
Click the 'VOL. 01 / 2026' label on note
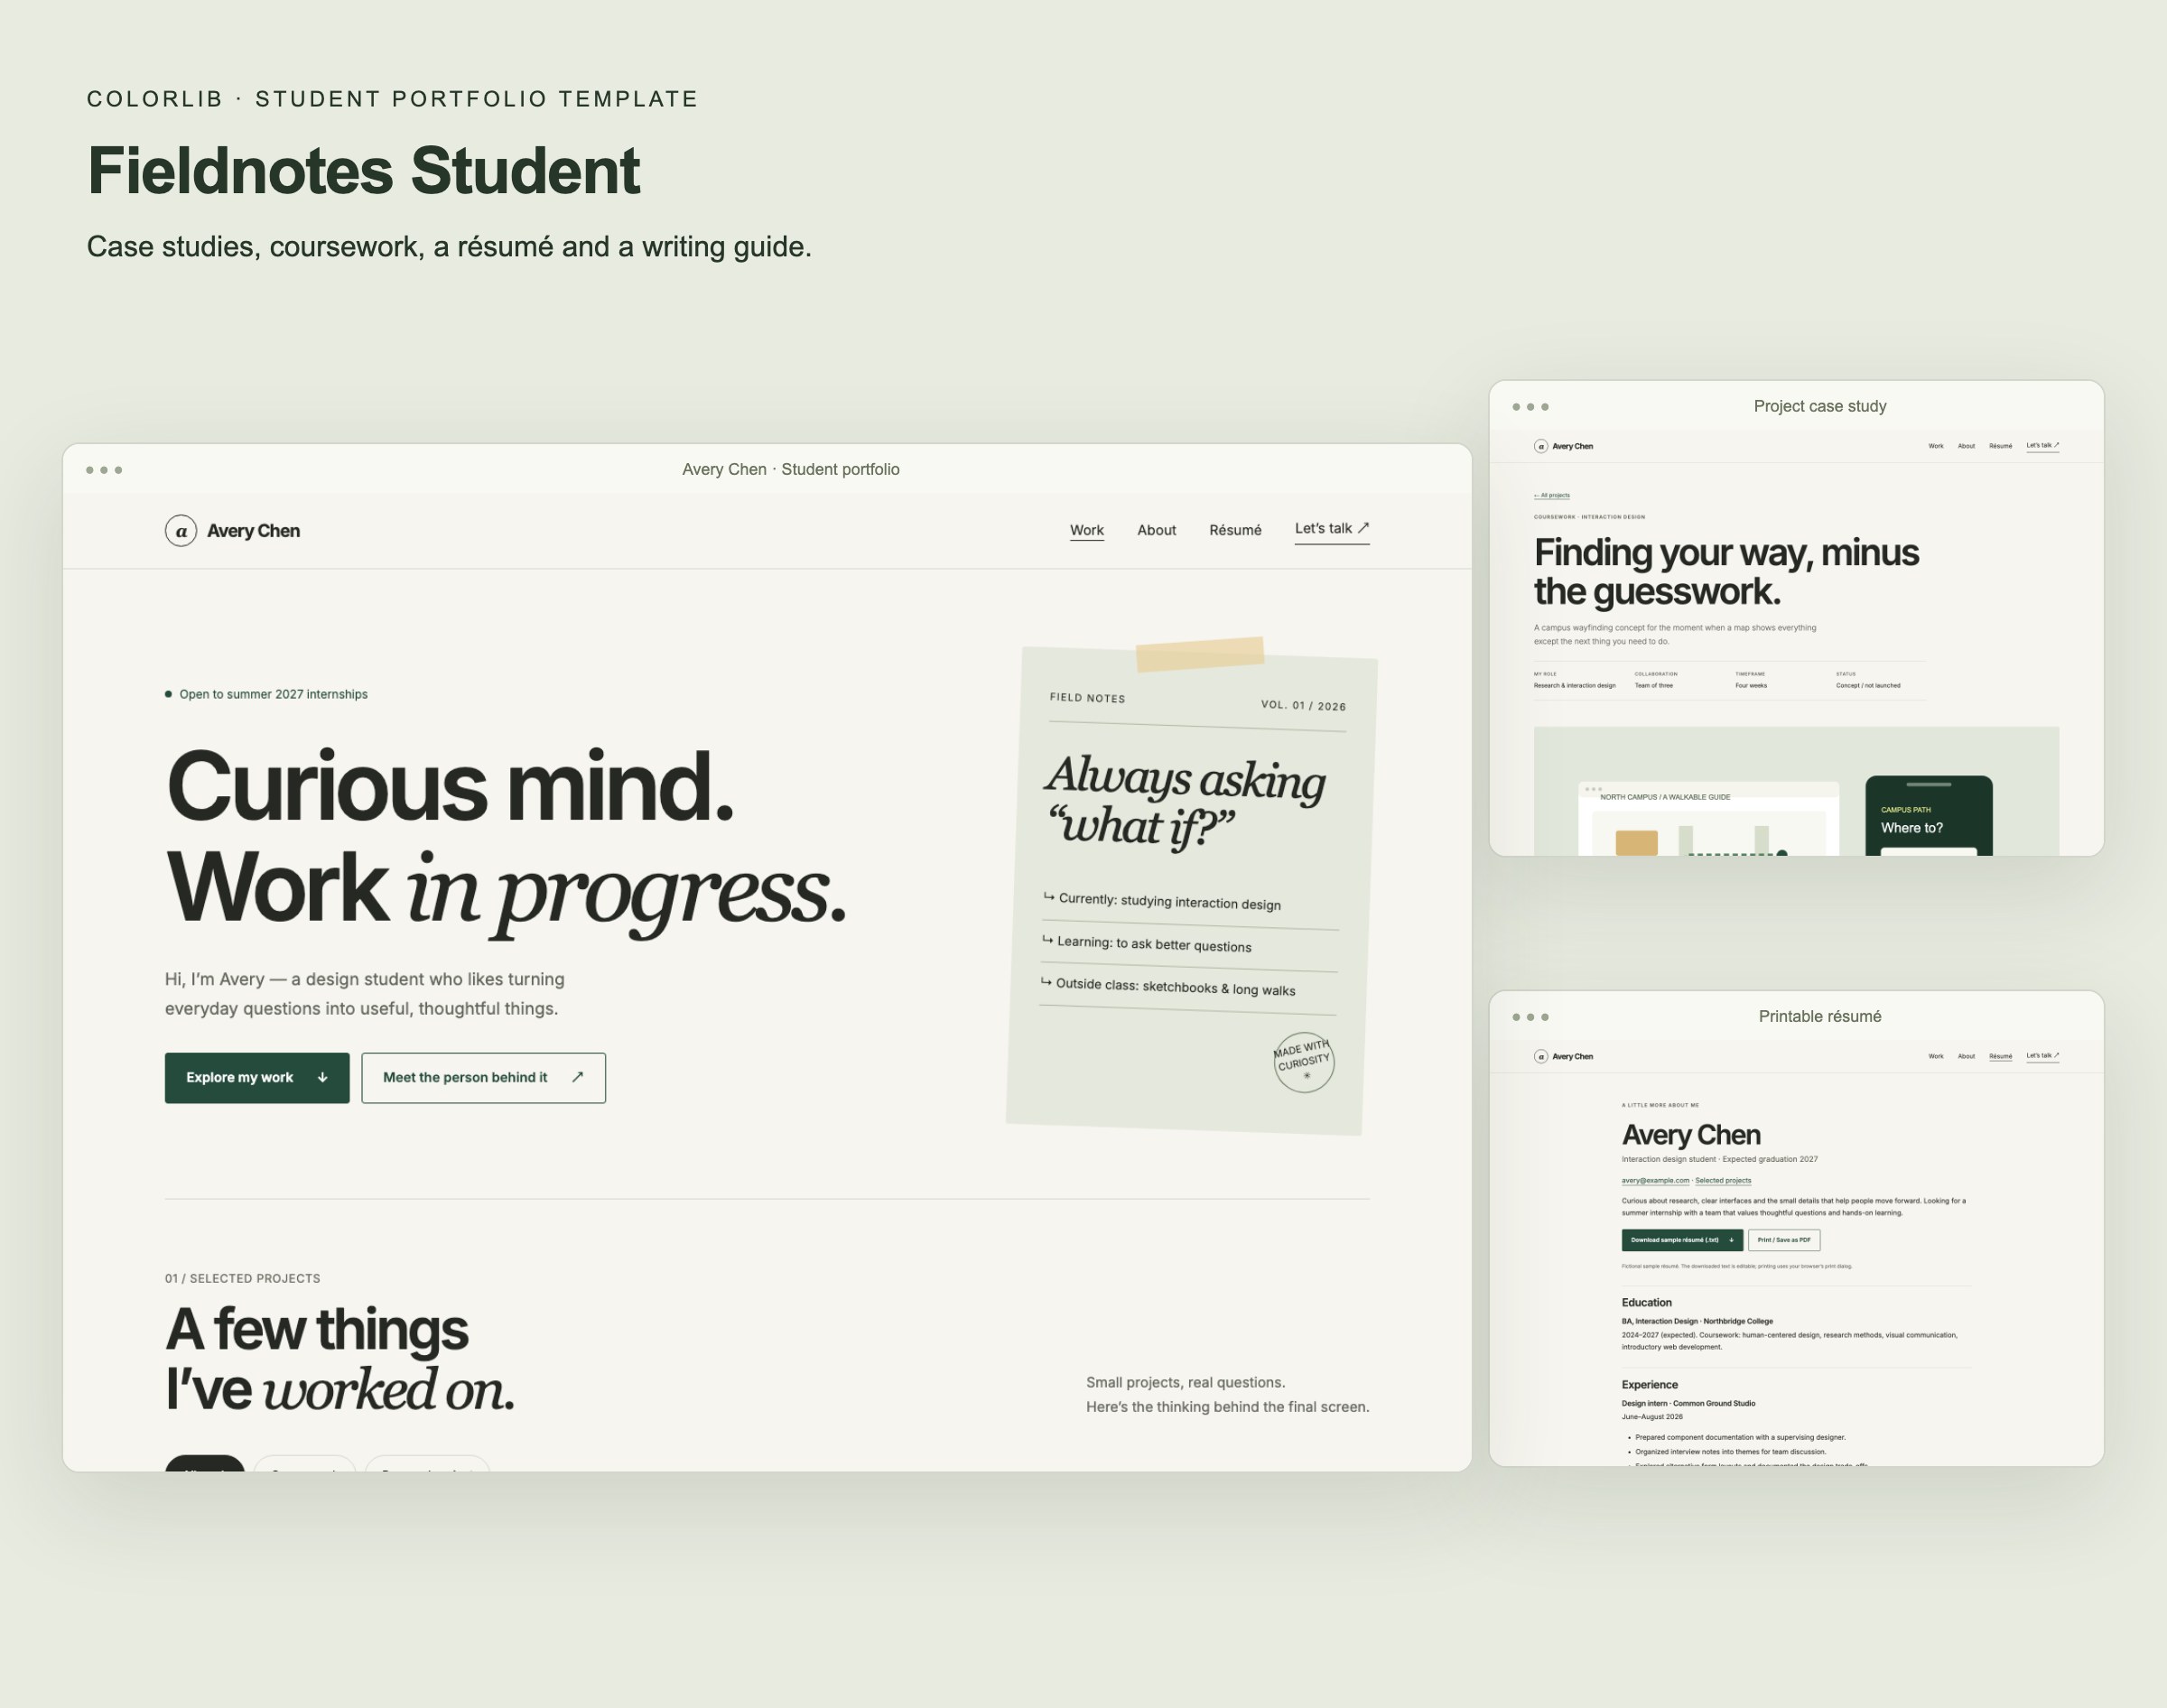(1303, 705)
